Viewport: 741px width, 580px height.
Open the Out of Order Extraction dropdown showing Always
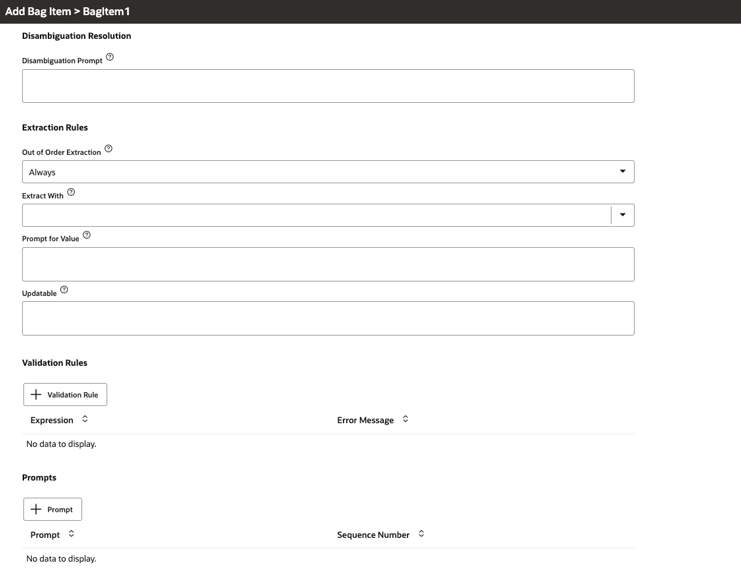click(328, 172)
